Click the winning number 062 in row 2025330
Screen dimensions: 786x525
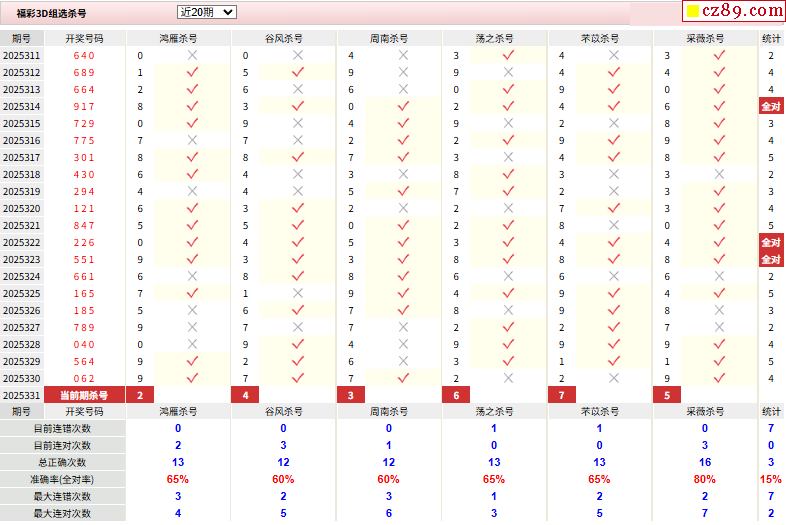(84, 379)
